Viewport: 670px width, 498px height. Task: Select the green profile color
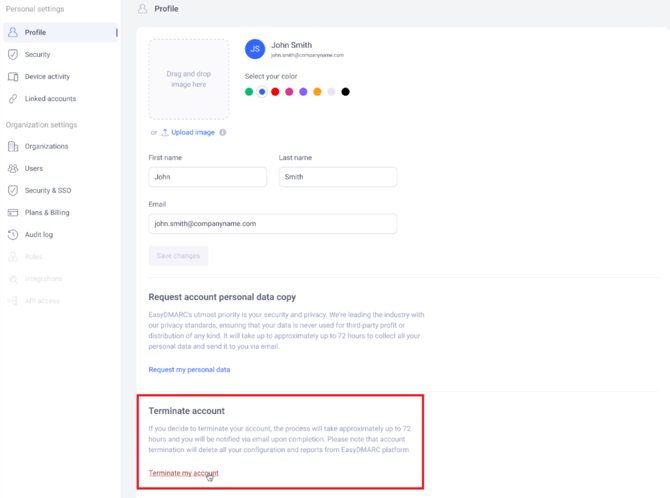(249, 92)
